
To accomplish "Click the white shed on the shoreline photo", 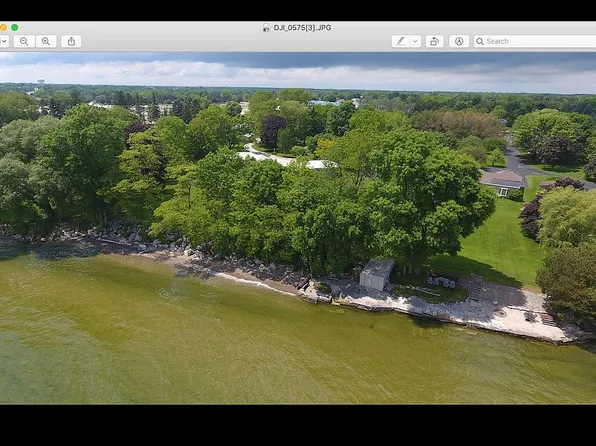I will (377, 275).
